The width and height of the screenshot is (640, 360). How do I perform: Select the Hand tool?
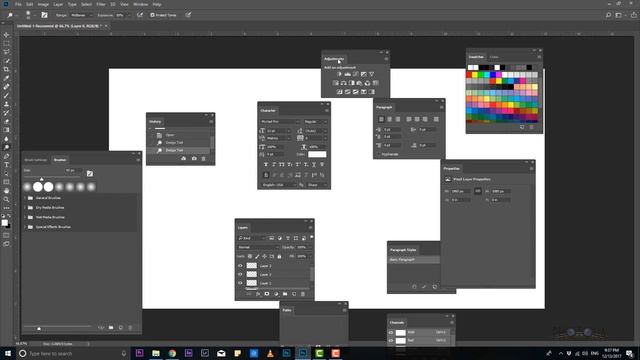[7, 191]
